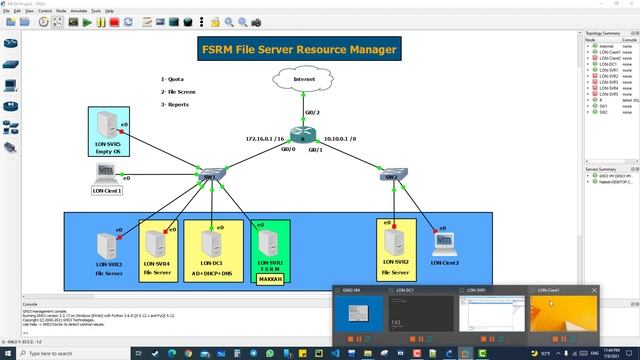Viewport: 640px width, 360px height.
Task: Take a screenshot with camera icon
Action: 256,22
